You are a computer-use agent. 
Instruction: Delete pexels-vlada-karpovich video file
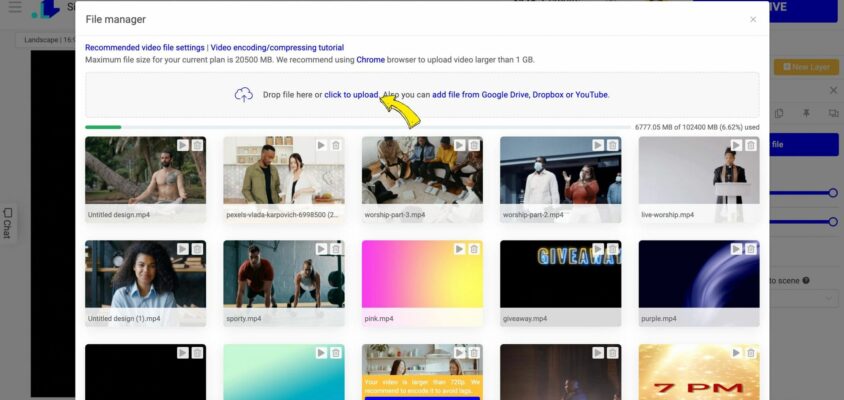336,145
